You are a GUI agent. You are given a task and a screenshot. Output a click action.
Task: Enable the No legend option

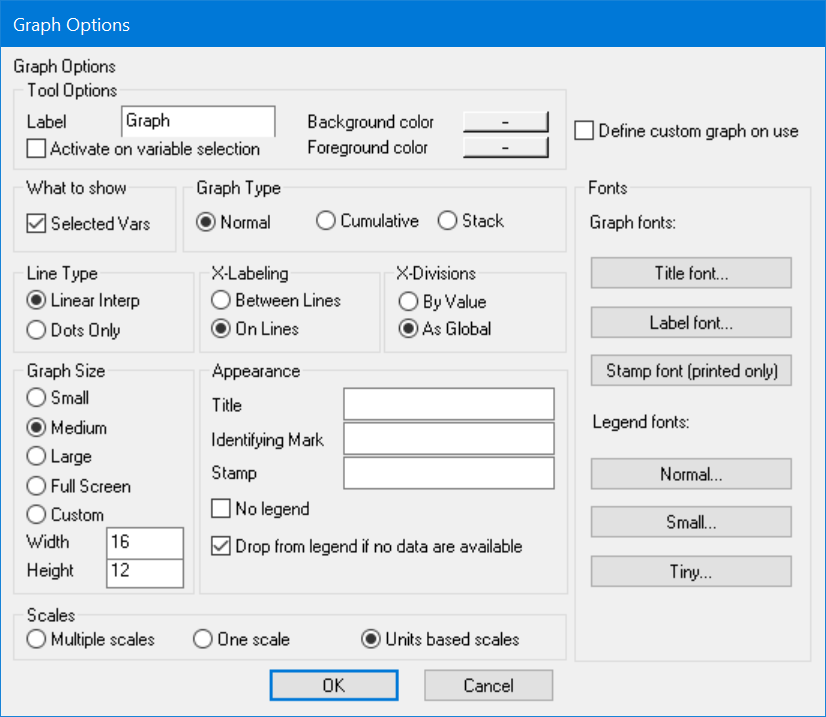(x=222, y=509)
